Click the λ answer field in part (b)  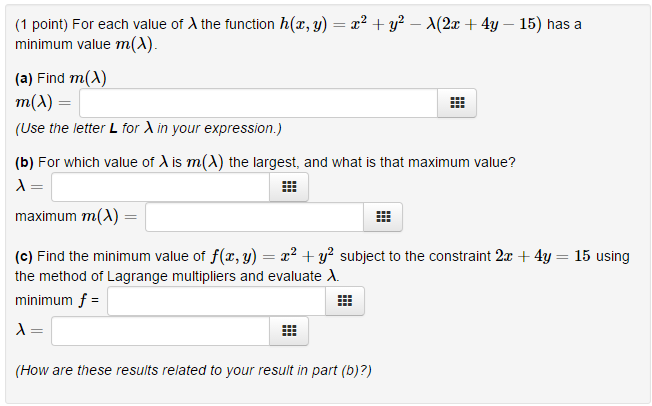pos(160,187)
